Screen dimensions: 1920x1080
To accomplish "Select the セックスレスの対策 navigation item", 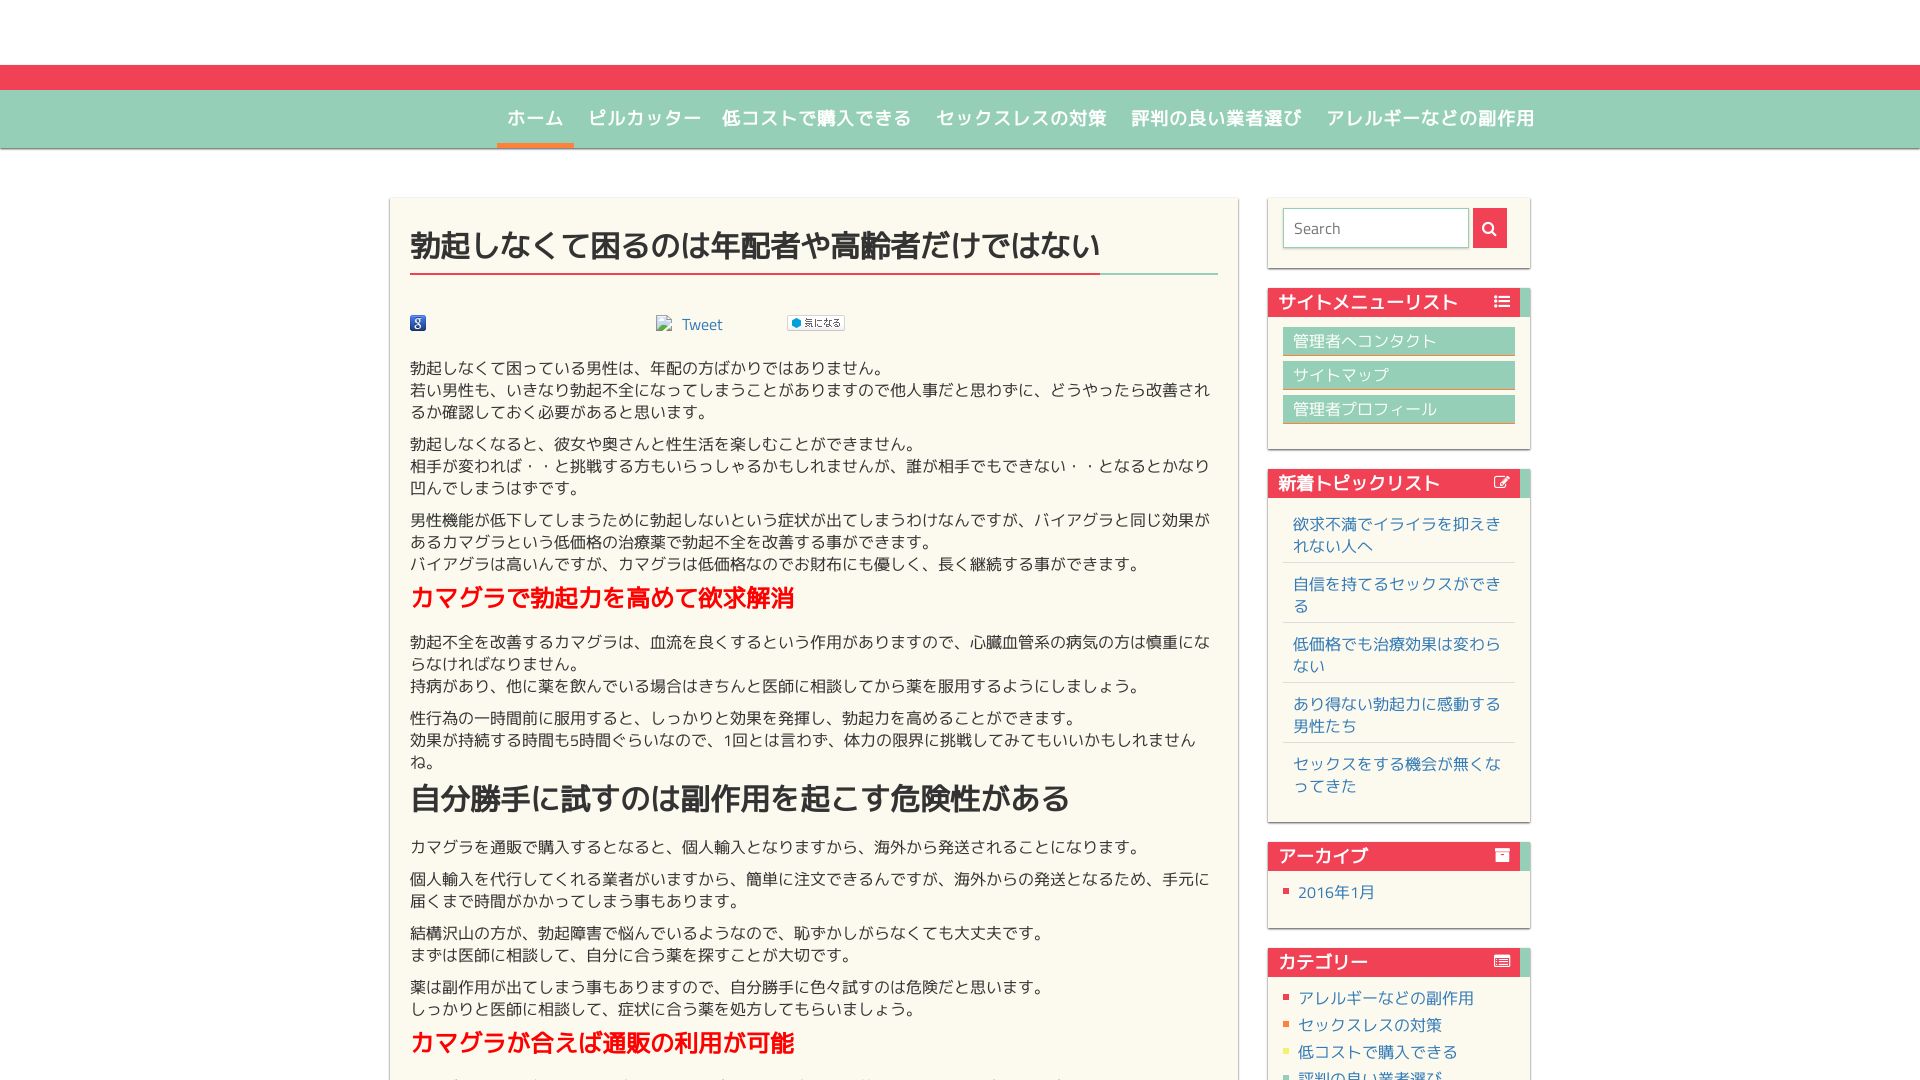I will [x=1021, y=118].
